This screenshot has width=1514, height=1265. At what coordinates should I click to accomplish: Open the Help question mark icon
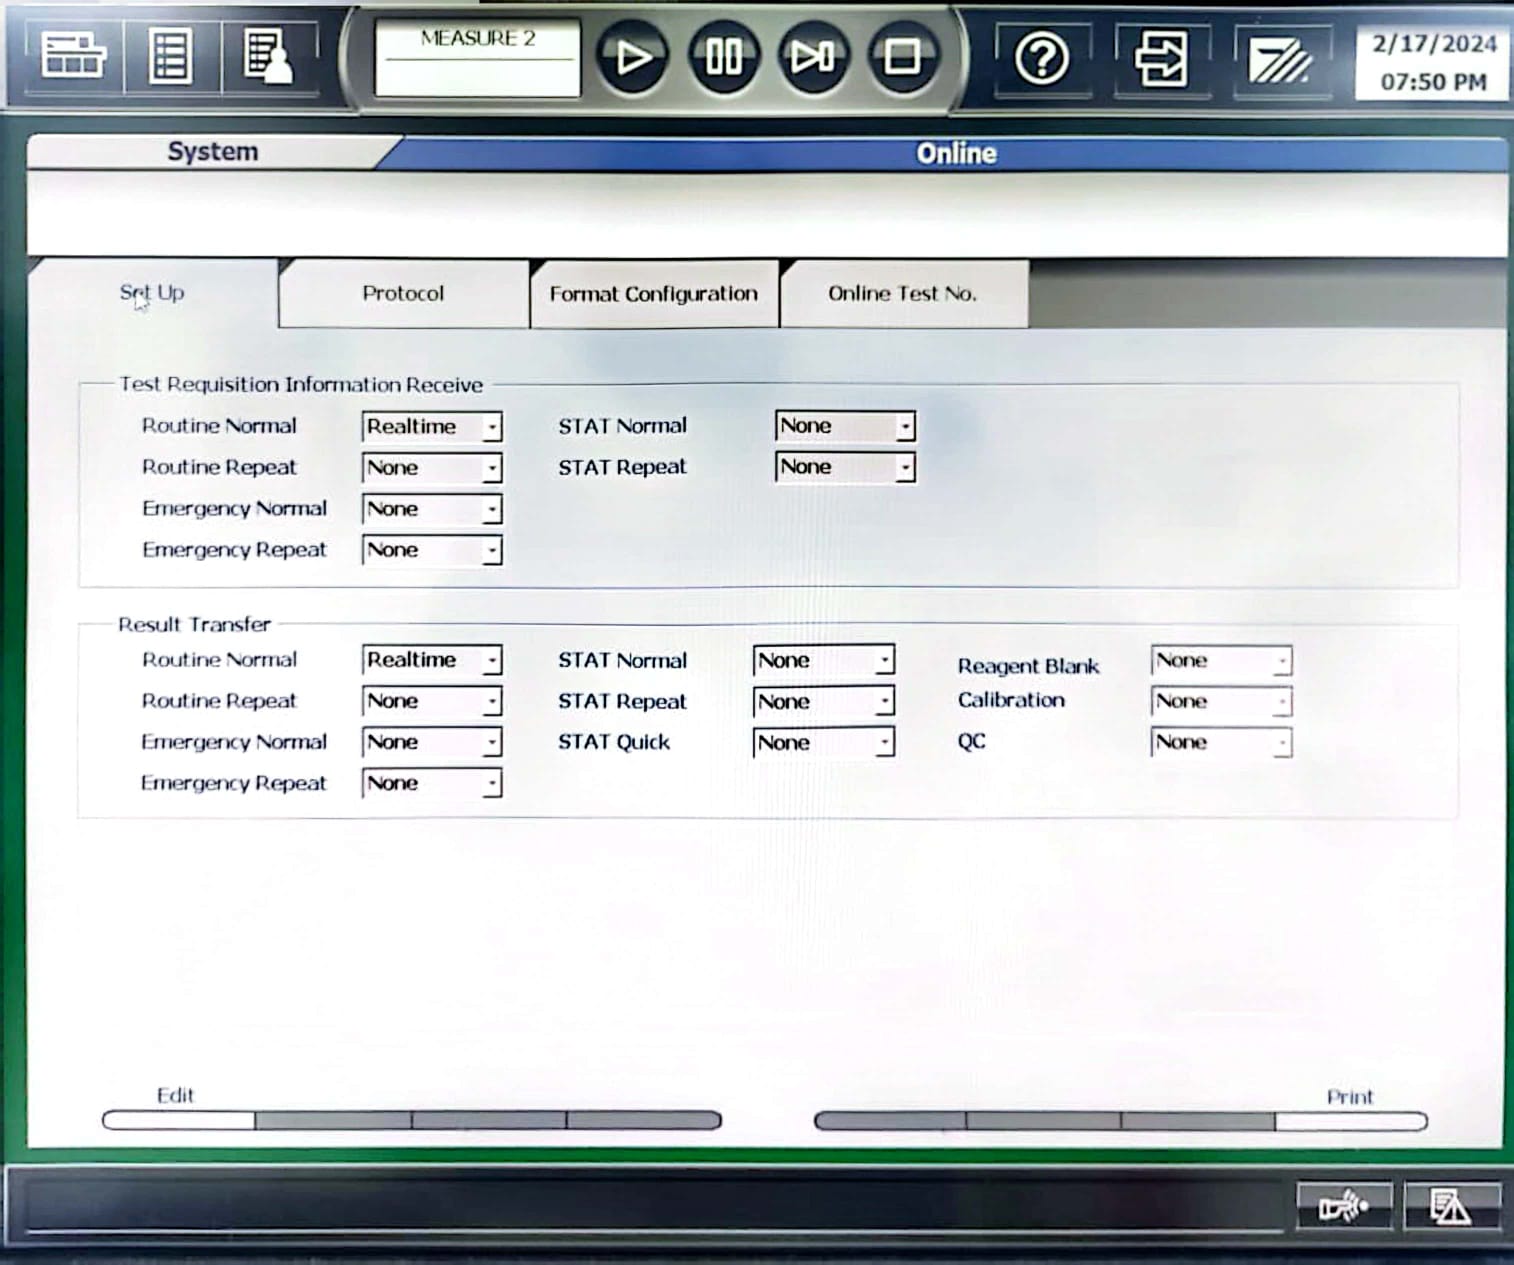pyautogui.click(x=1041, y=59)
